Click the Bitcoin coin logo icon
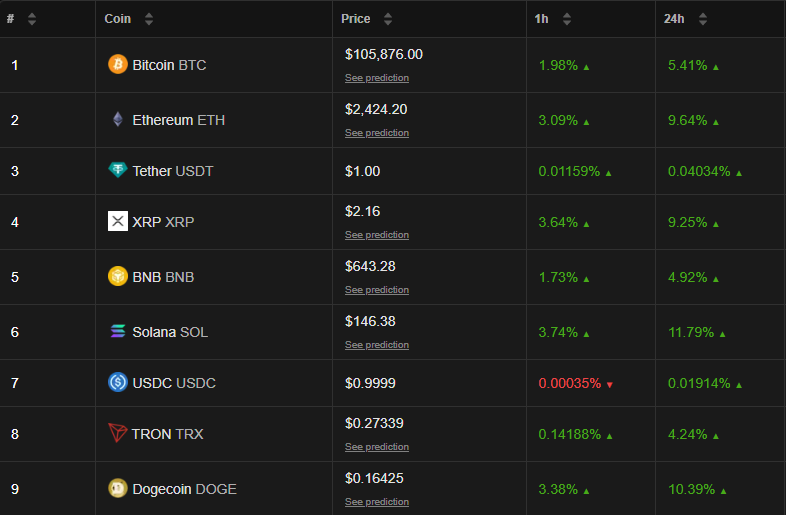The height and width of the screenshot is (515, 786). [118, 64]
